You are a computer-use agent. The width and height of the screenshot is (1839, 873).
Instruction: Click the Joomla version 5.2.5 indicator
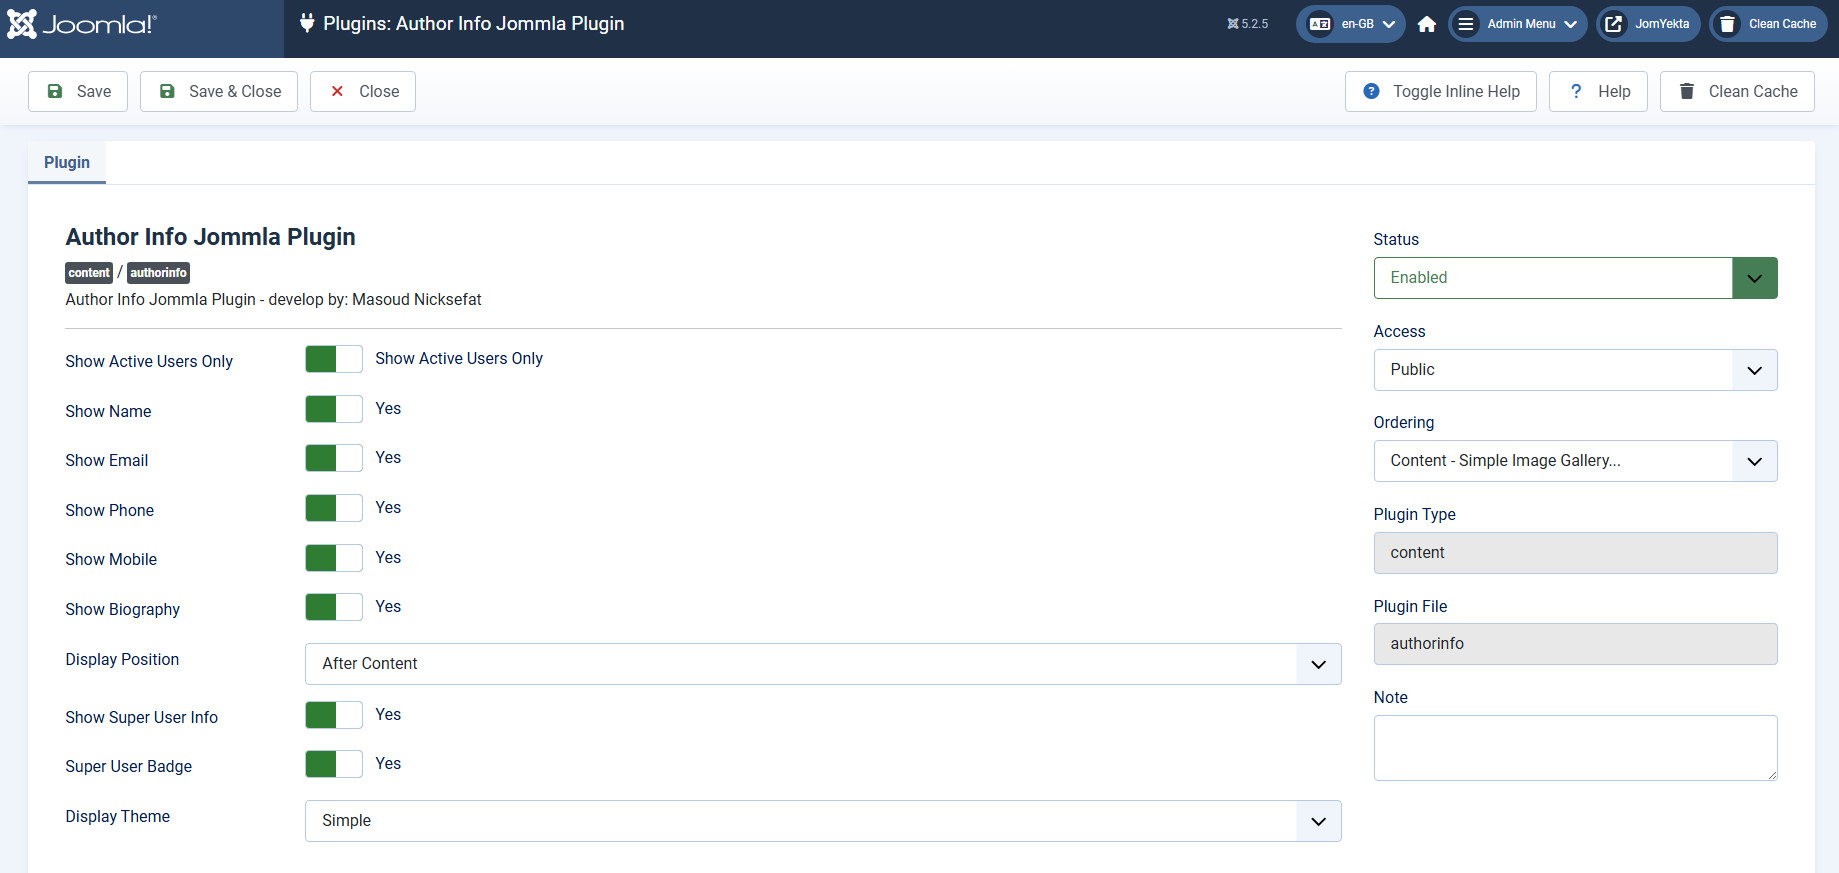coord(1248,24)
